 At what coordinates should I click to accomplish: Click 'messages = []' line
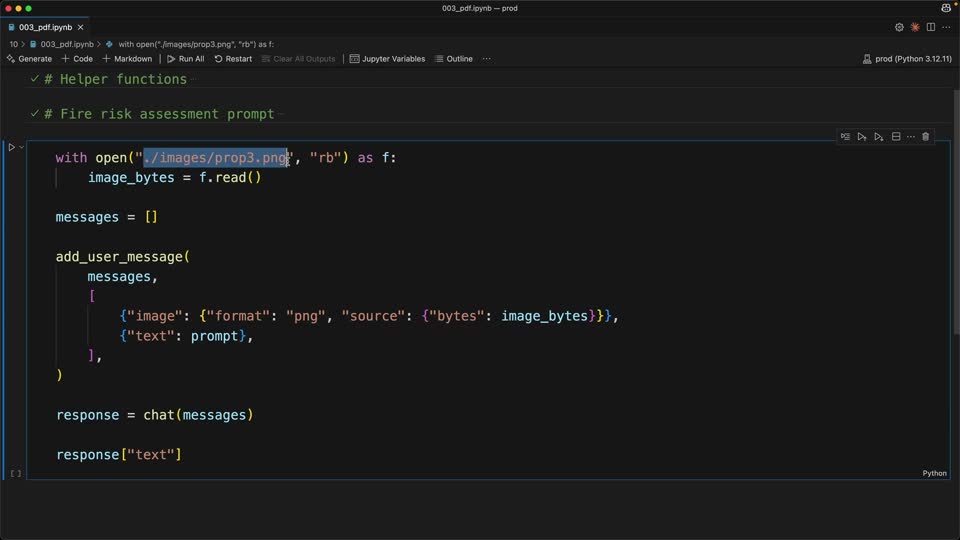[x=107, y=217]
